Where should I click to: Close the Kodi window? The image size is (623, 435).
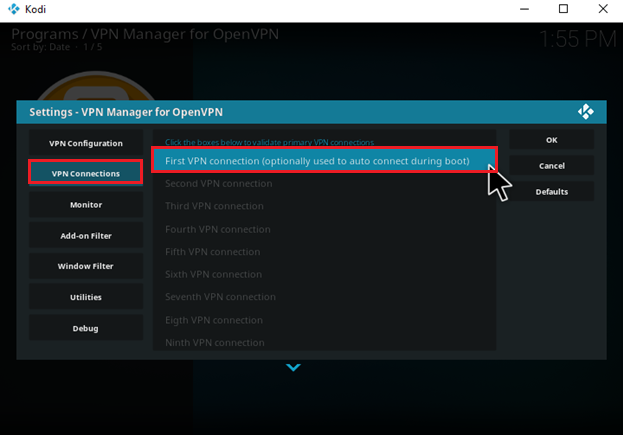pos(603,9)
